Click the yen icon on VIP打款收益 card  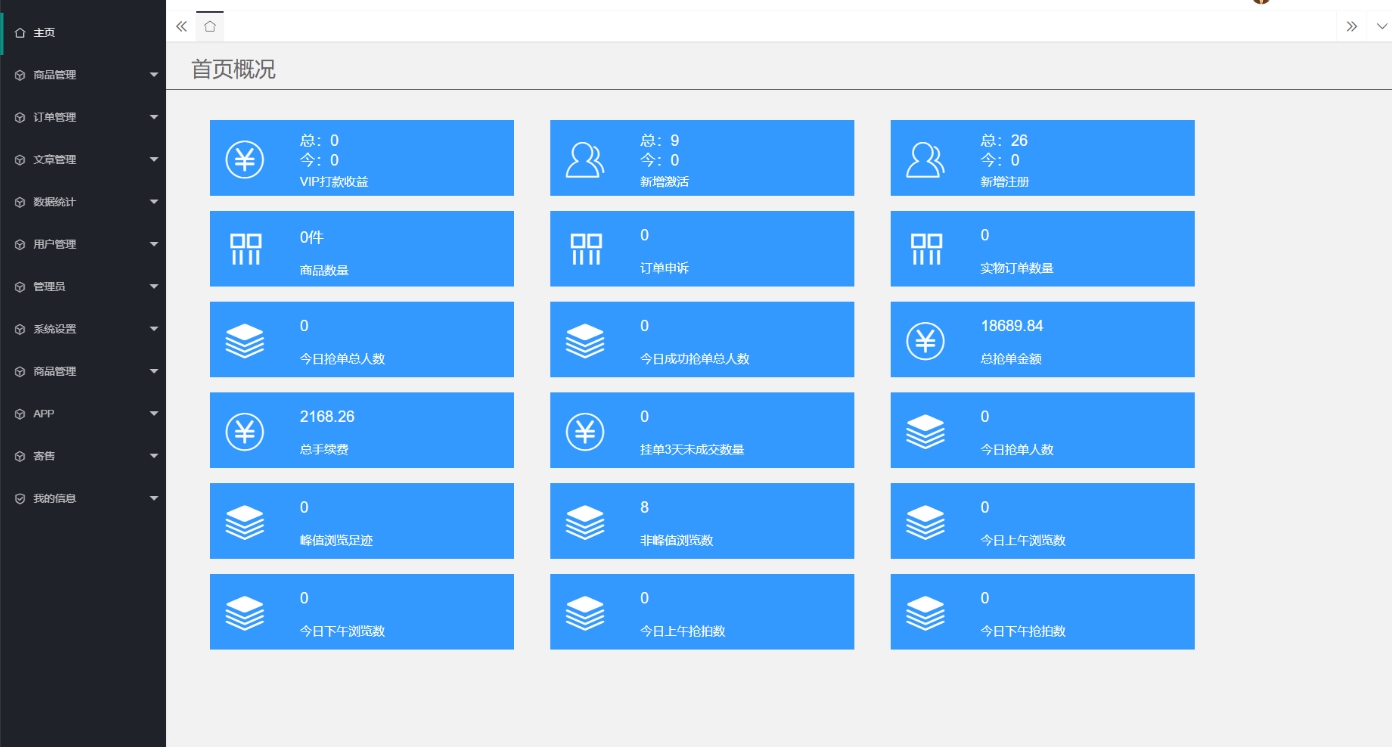[244, 160]
